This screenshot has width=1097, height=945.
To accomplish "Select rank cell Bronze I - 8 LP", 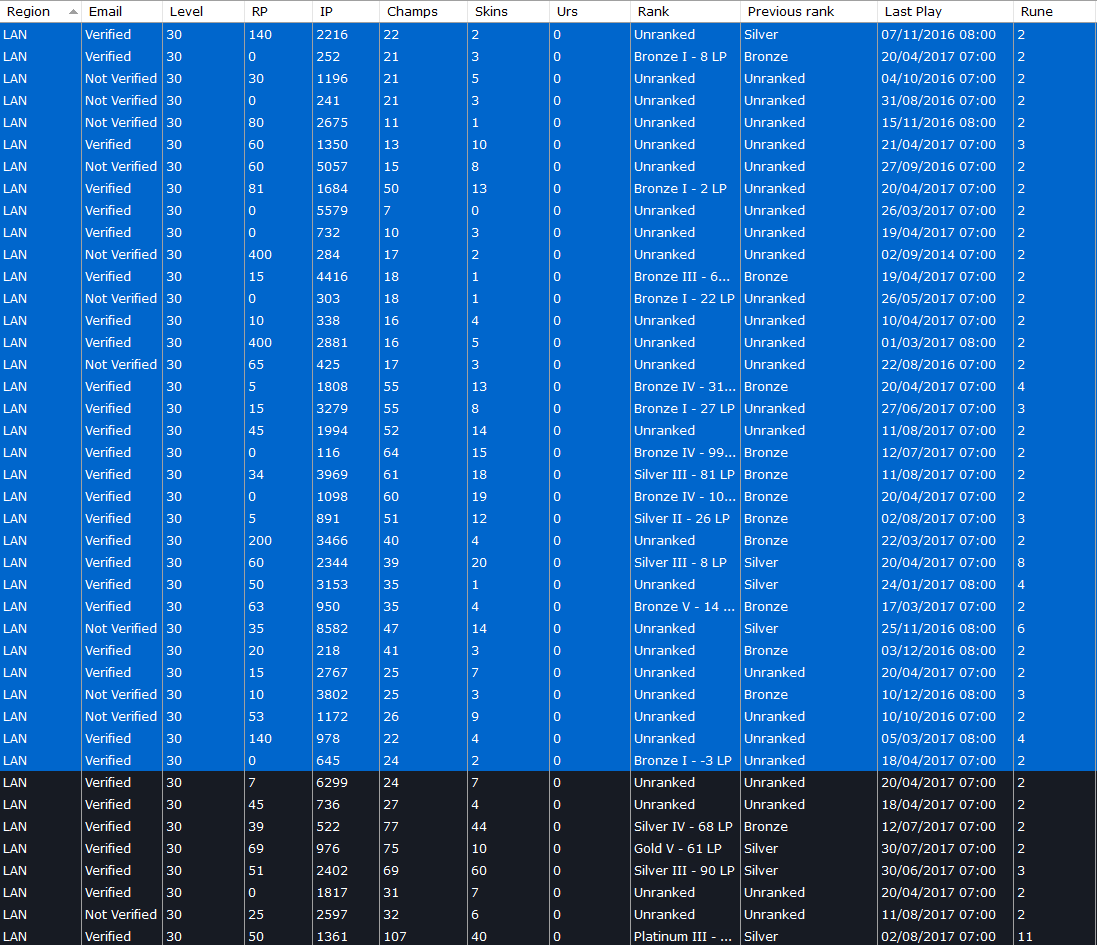I will click(x=680, y=57).
